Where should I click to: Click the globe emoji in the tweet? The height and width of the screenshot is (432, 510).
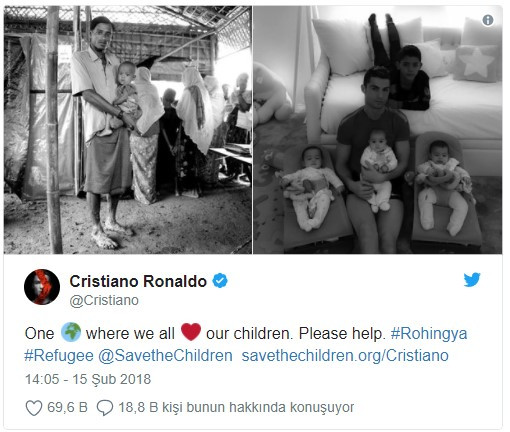(x=71, y=332)
